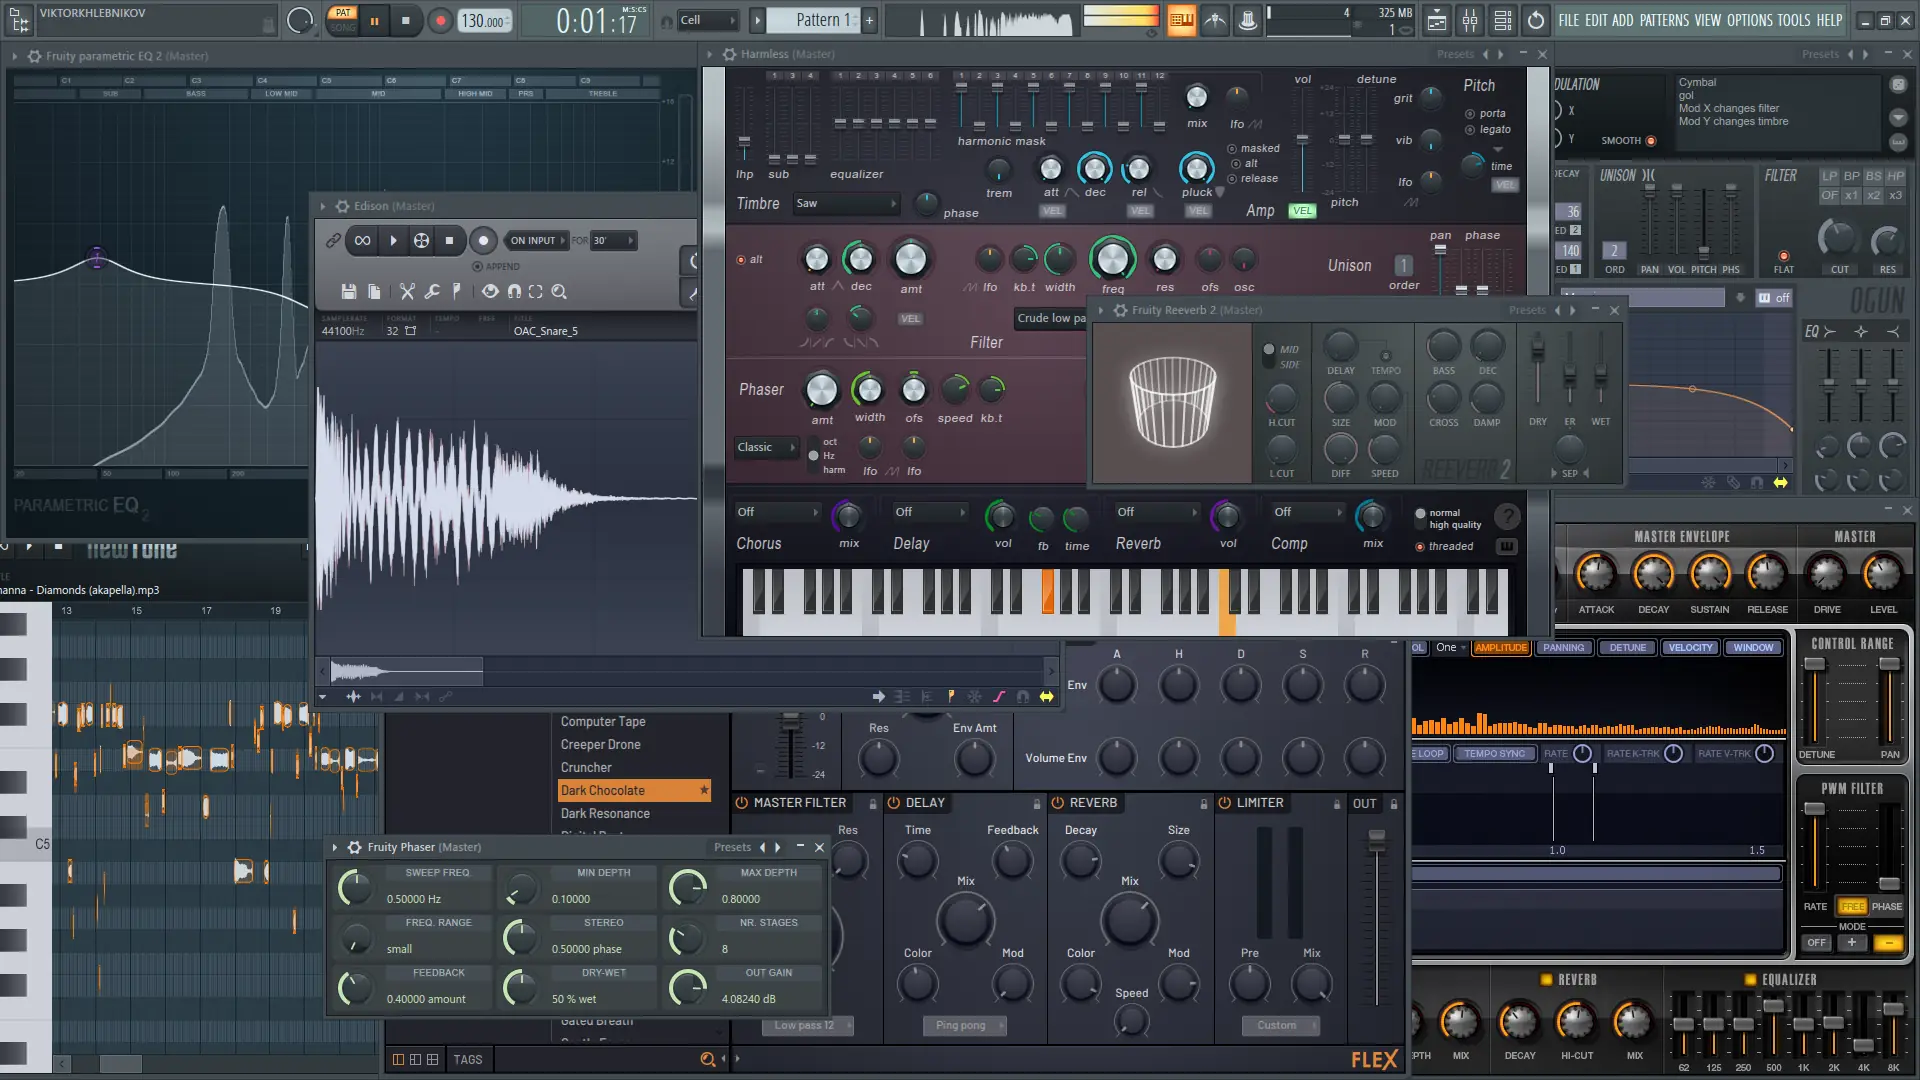This screenshot has height=1080, width=1920.
Task: Click the 130.000 tempo field
Action: [484, 20]
